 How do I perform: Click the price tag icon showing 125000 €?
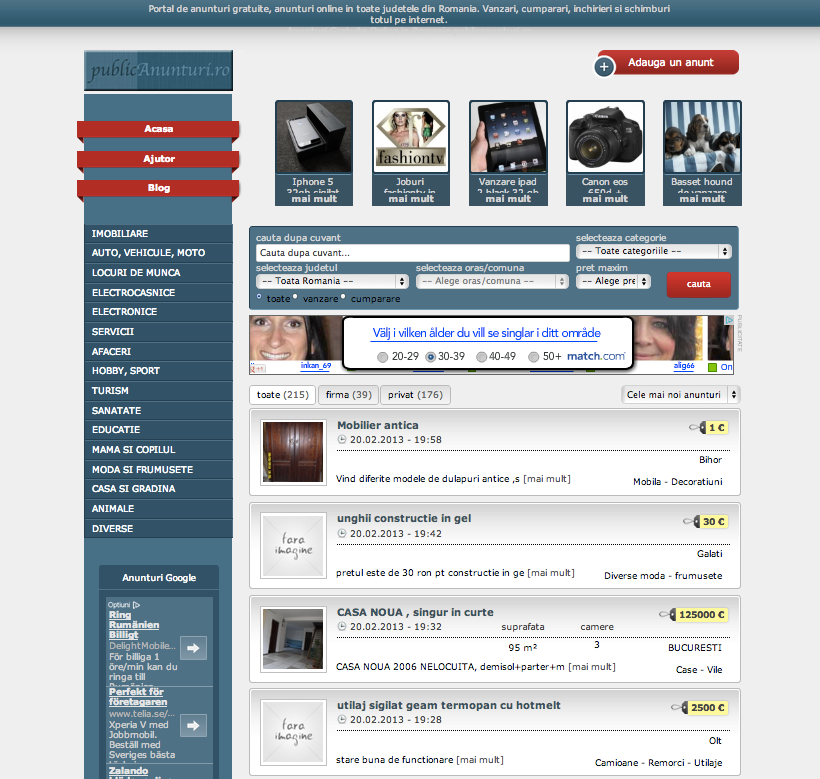point(667,614)
